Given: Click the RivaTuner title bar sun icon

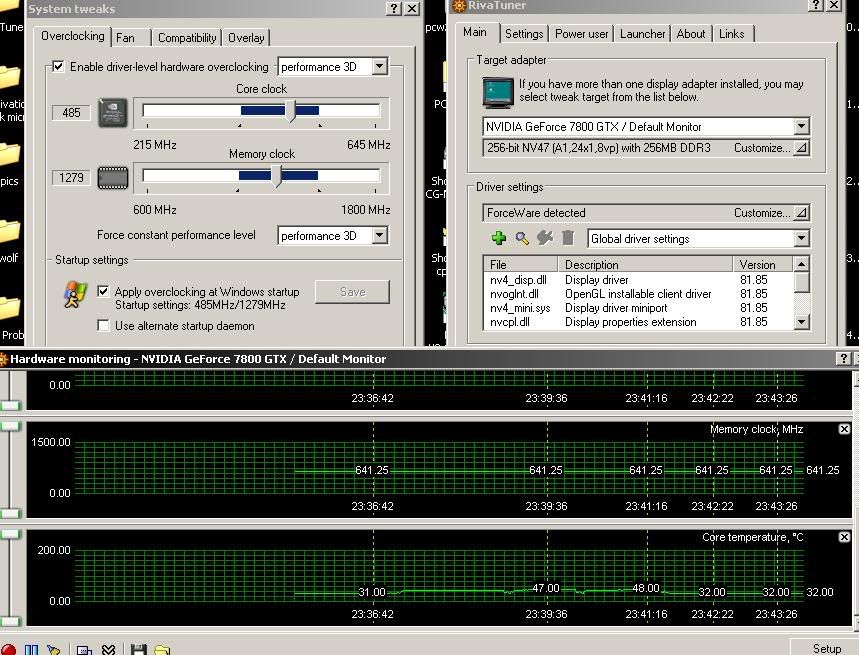Looking at the screenshot, I should pyautogui.click(x=459, y=6).
